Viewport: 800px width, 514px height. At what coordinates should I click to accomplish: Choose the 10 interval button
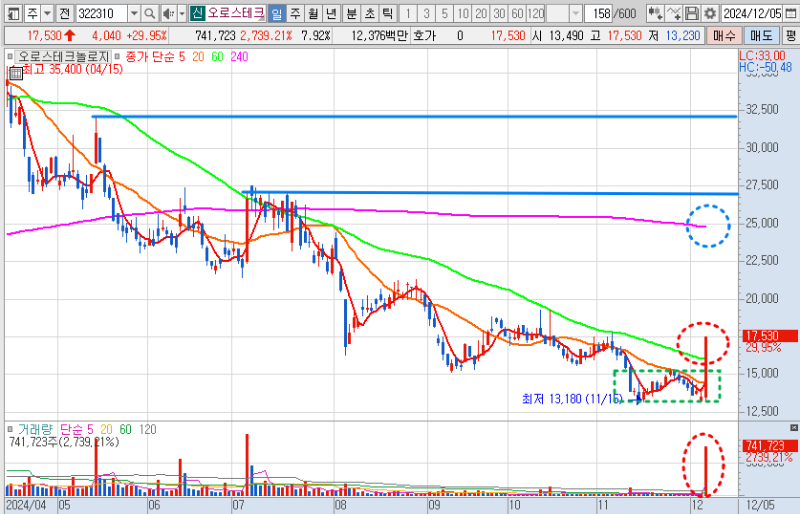[x=463, y=13]
